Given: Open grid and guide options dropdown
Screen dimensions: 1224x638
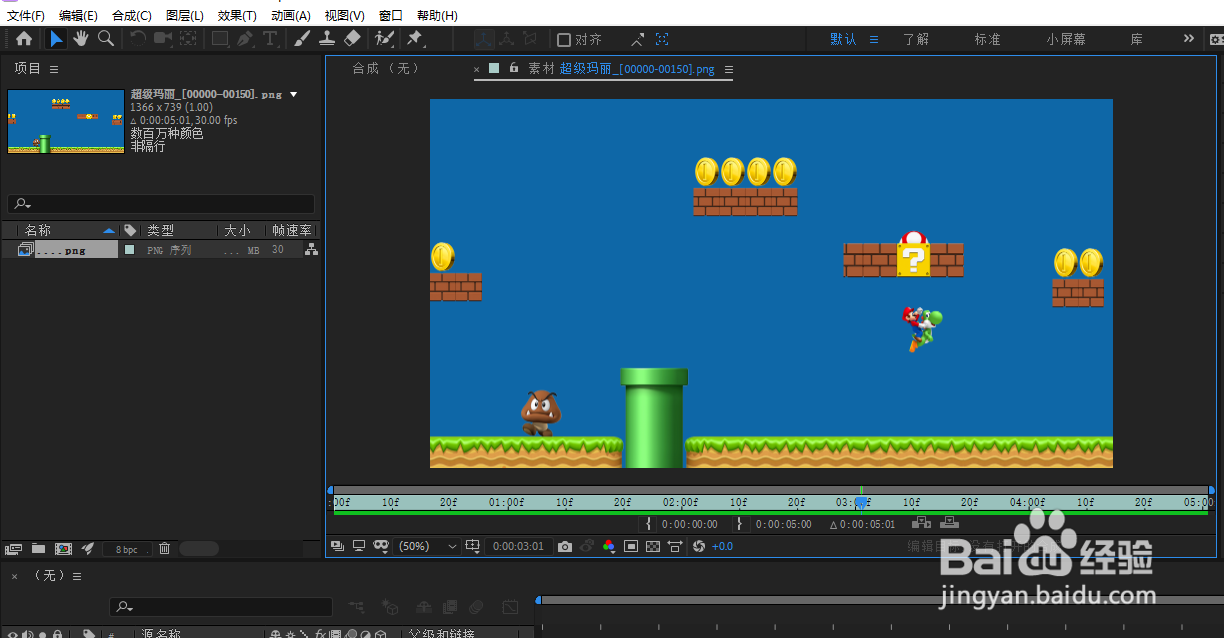Looking at the screenshot, I should click(473, 546).
